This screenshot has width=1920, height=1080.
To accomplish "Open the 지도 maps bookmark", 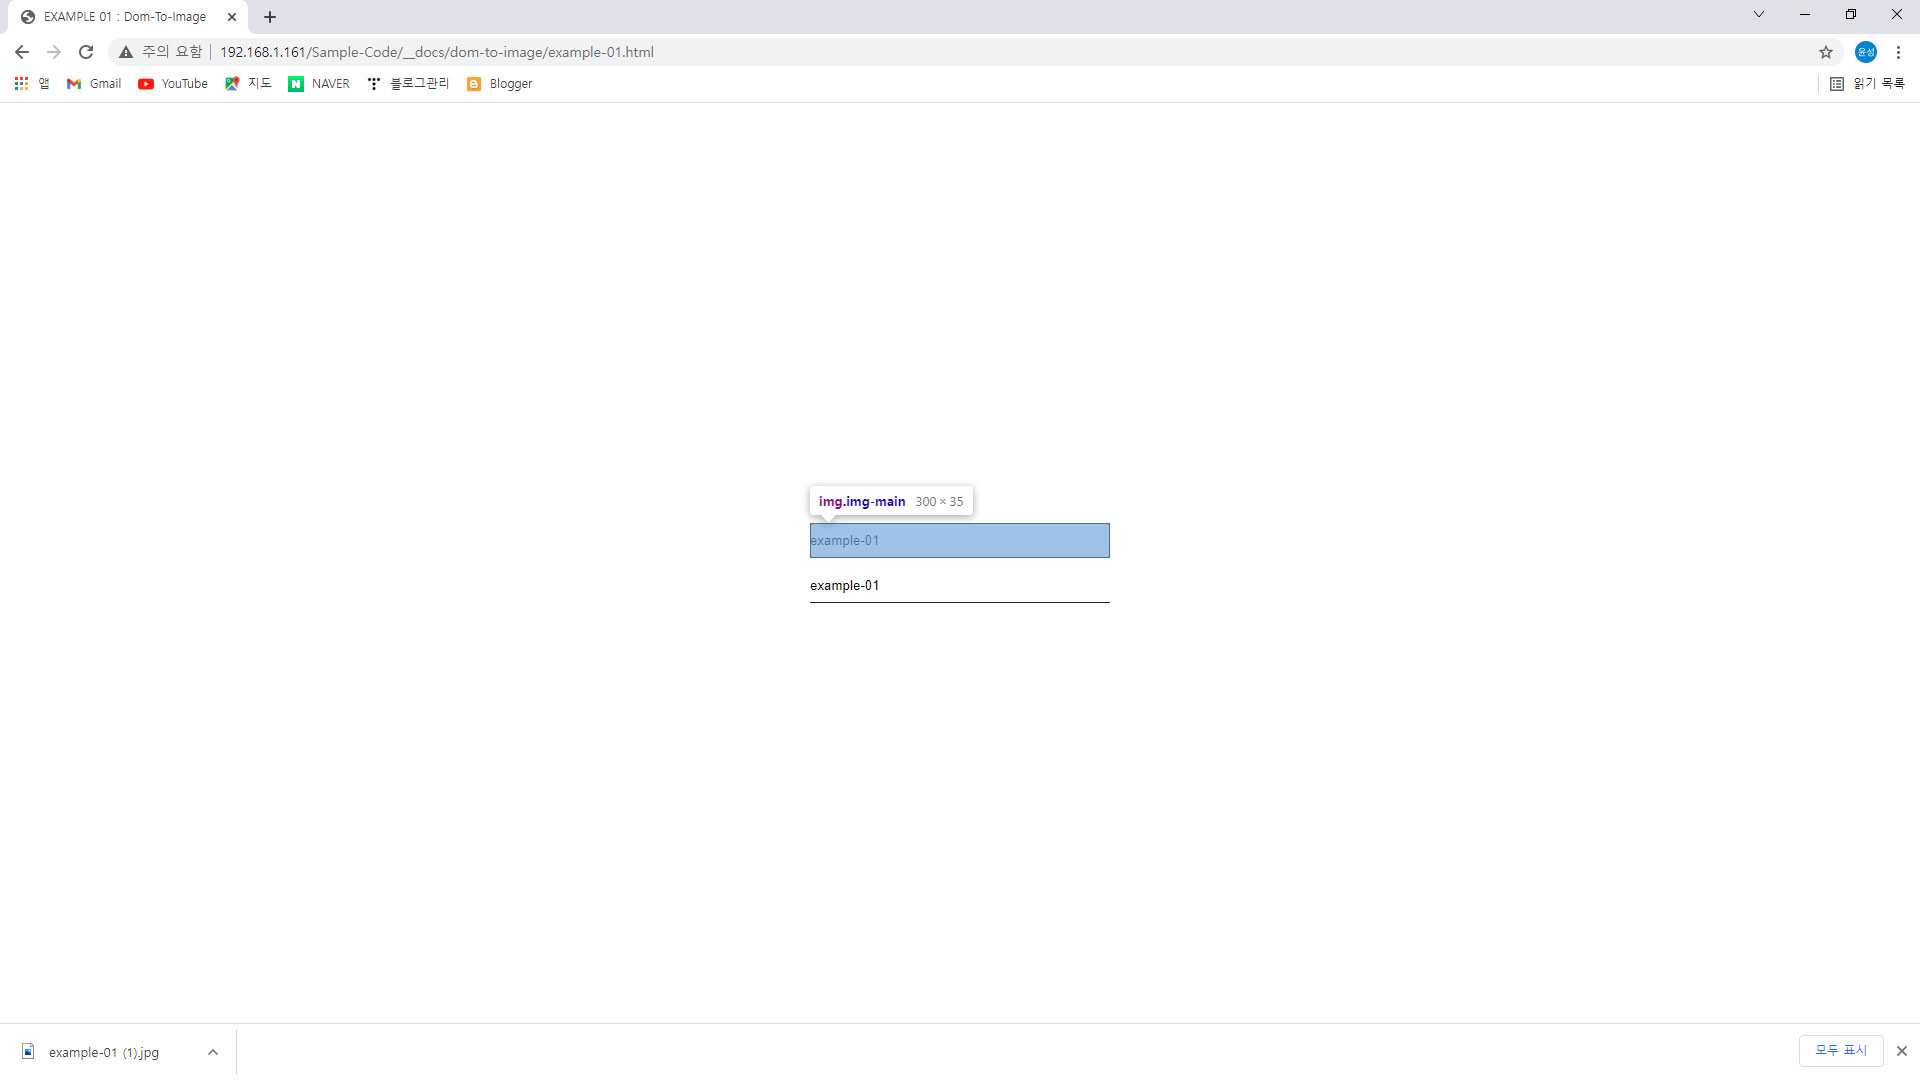I will pyautogui.click(x=248, y=84).
